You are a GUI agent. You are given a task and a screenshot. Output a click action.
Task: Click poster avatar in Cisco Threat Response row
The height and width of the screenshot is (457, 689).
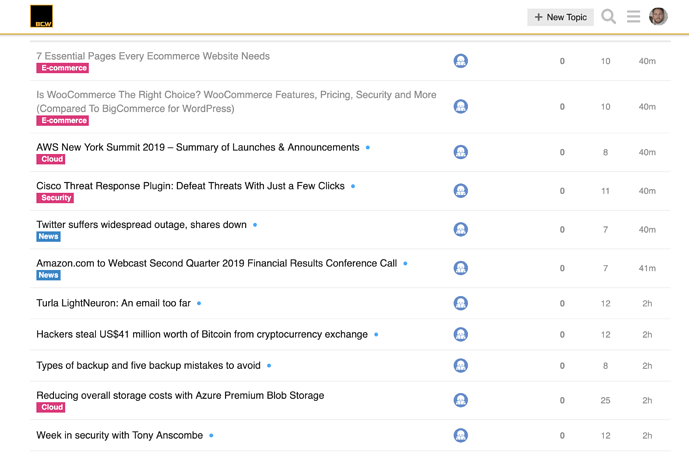461,191
